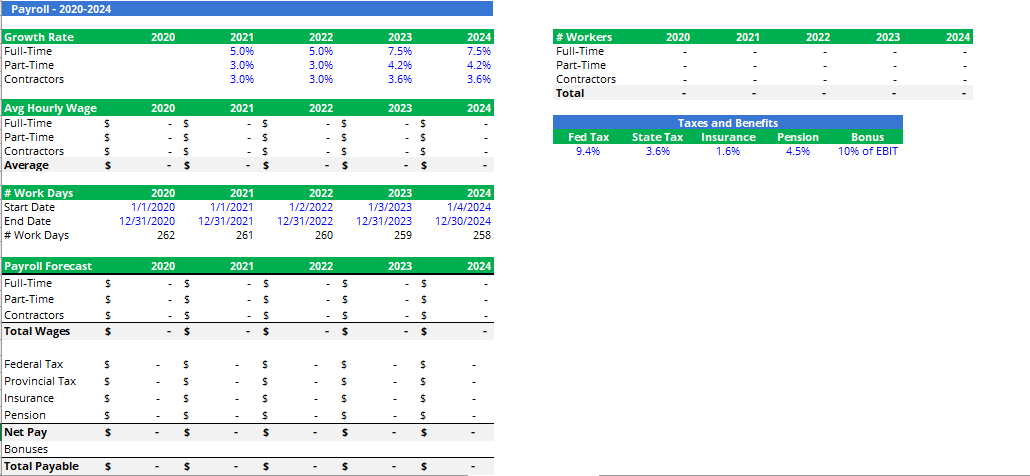Select the 'End Date' row label
Viewport: 1030px width, 476px height.
click(x=27, y=221)
